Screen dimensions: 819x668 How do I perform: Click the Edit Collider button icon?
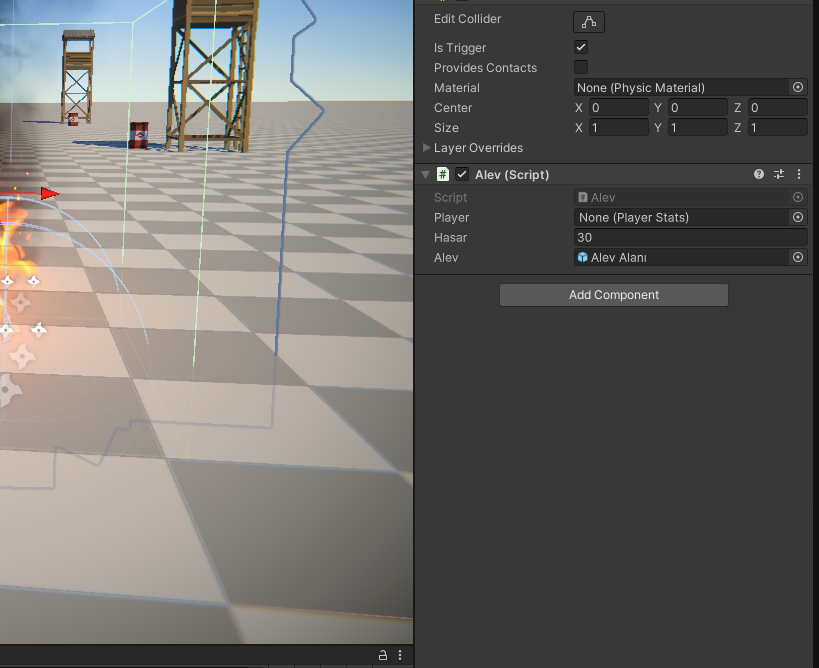coord(588,21)
